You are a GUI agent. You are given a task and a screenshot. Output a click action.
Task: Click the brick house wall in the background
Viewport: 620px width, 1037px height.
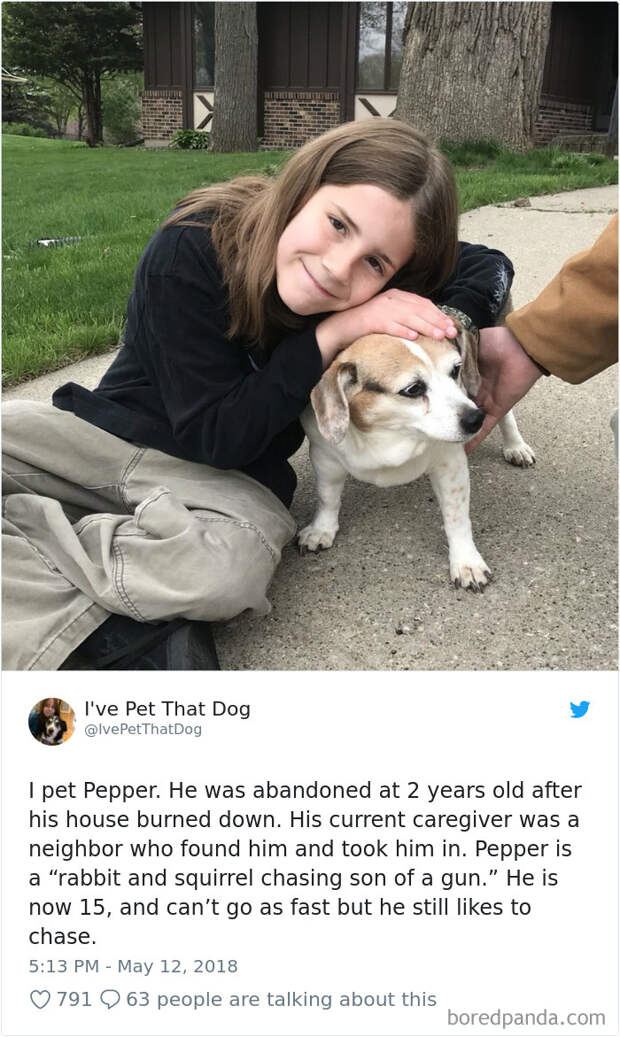pyautogui.click(x=301, y=118)
